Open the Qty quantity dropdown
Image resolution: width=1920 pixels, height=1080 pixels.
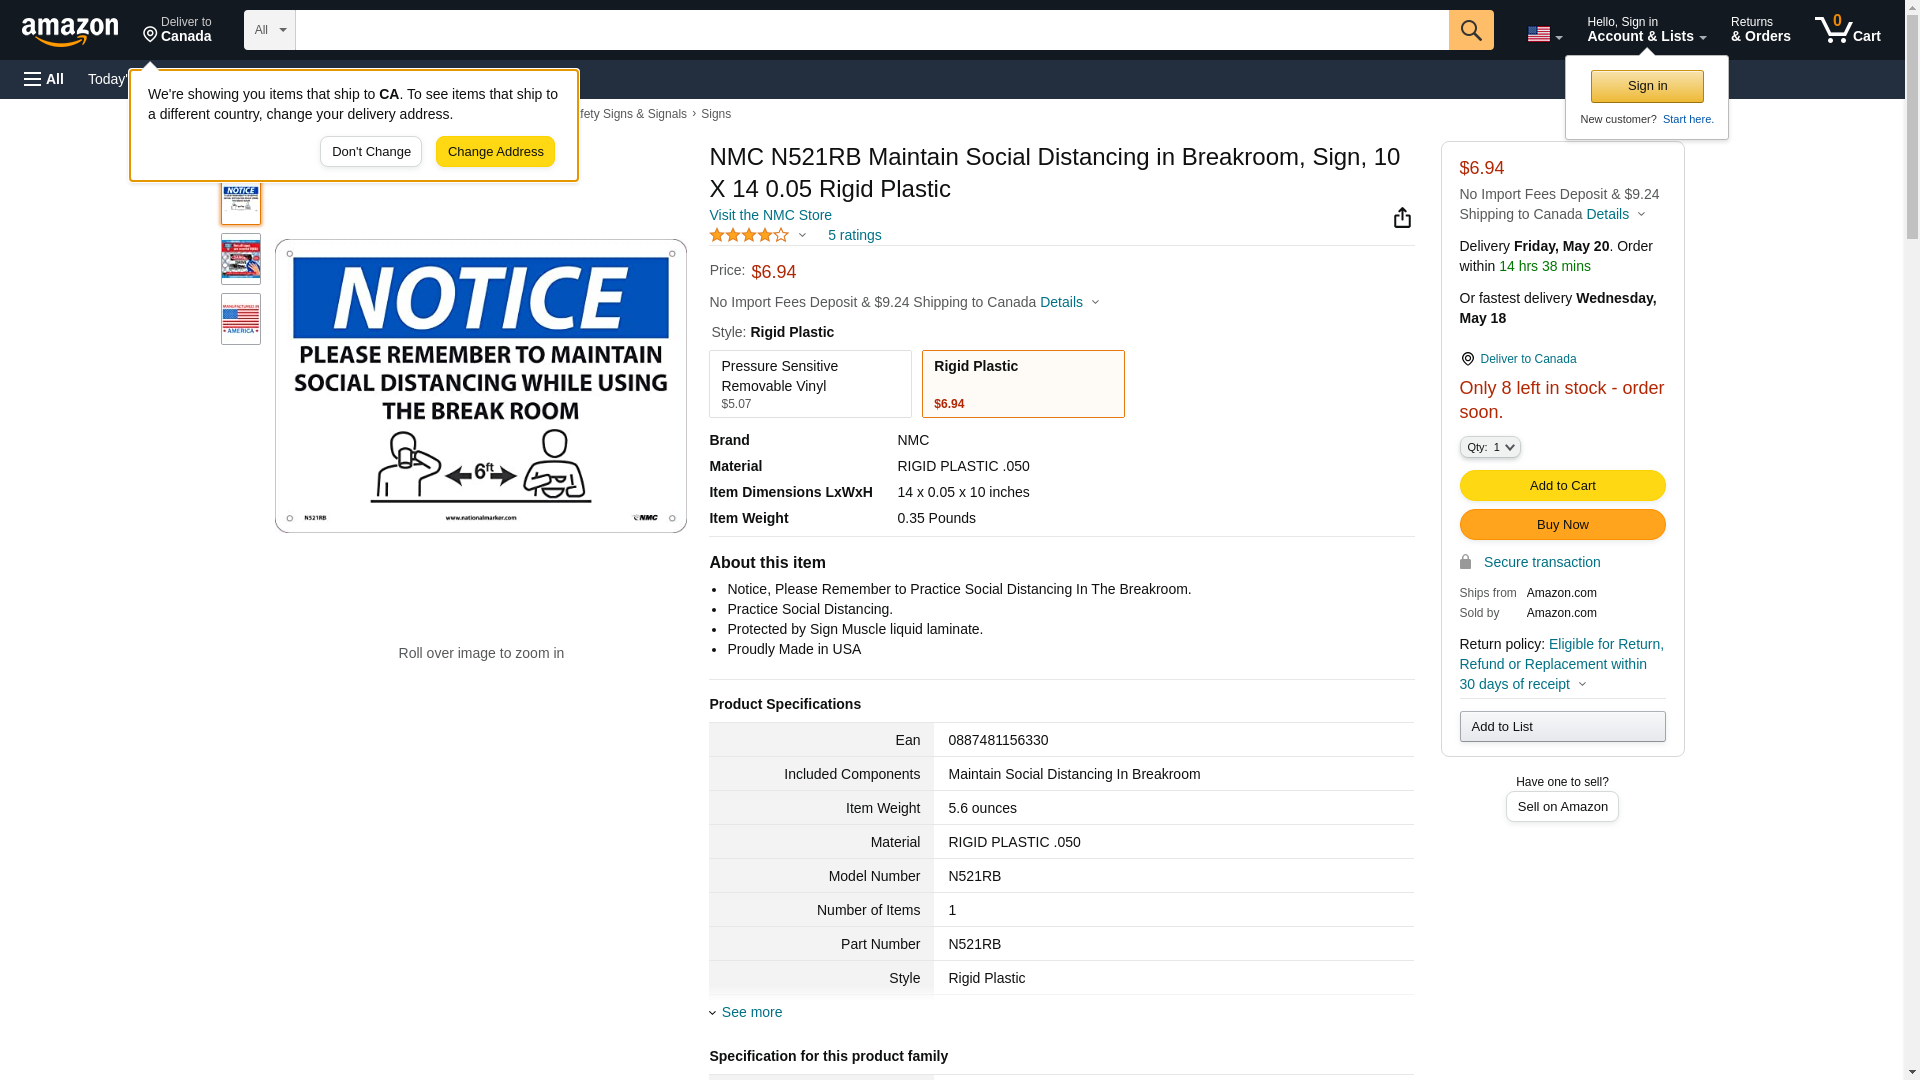tap(1489, 447)
